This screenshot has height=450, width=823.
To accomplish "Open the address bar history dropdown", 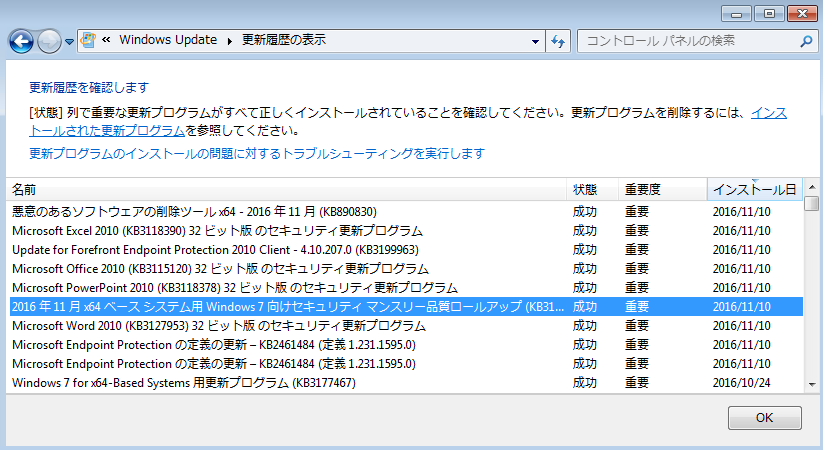I will [x=535, y=41].
